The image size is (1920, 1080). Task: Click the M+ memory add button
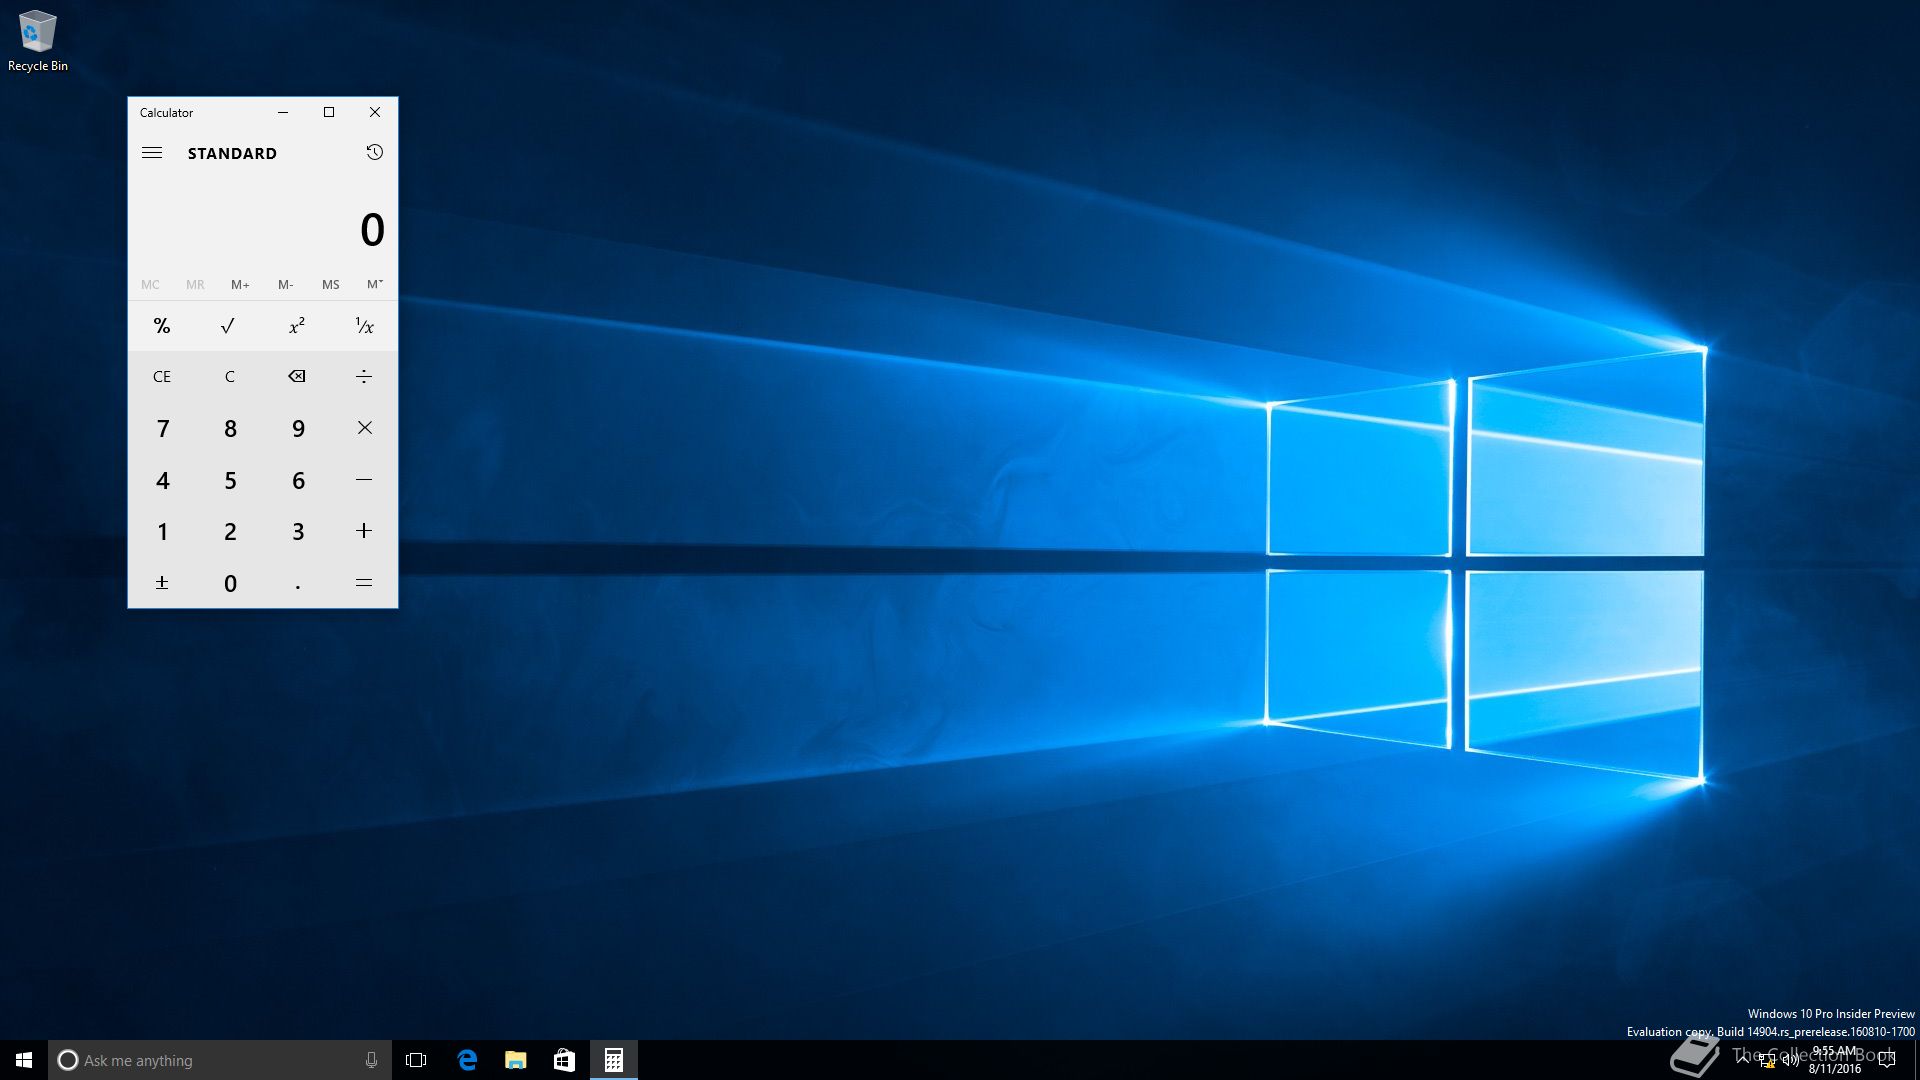pos(240,284)
